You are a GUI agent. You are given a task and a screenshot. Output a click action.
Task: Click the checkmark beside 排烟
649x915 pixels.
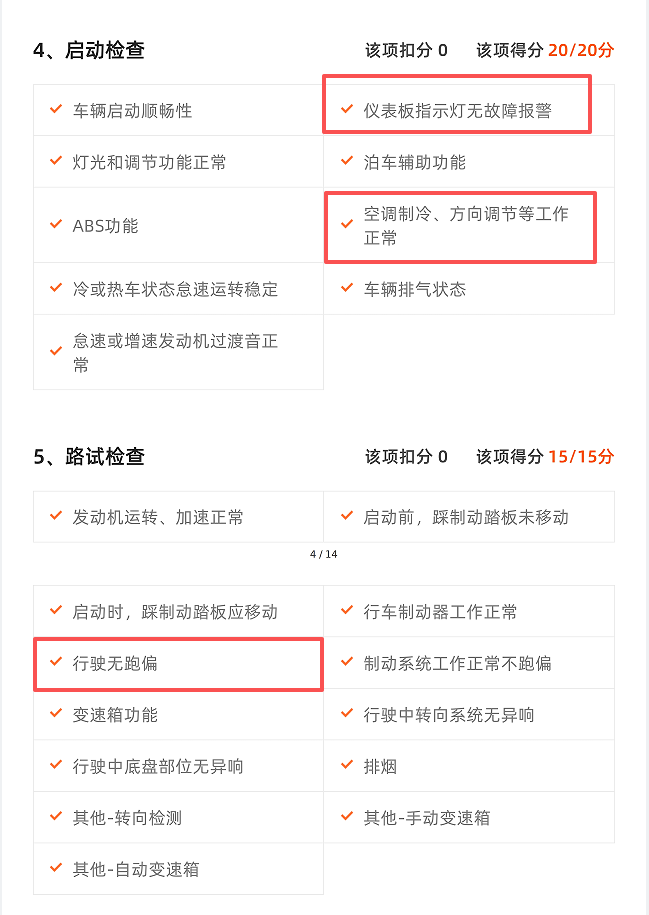click(x=347, y=766)
